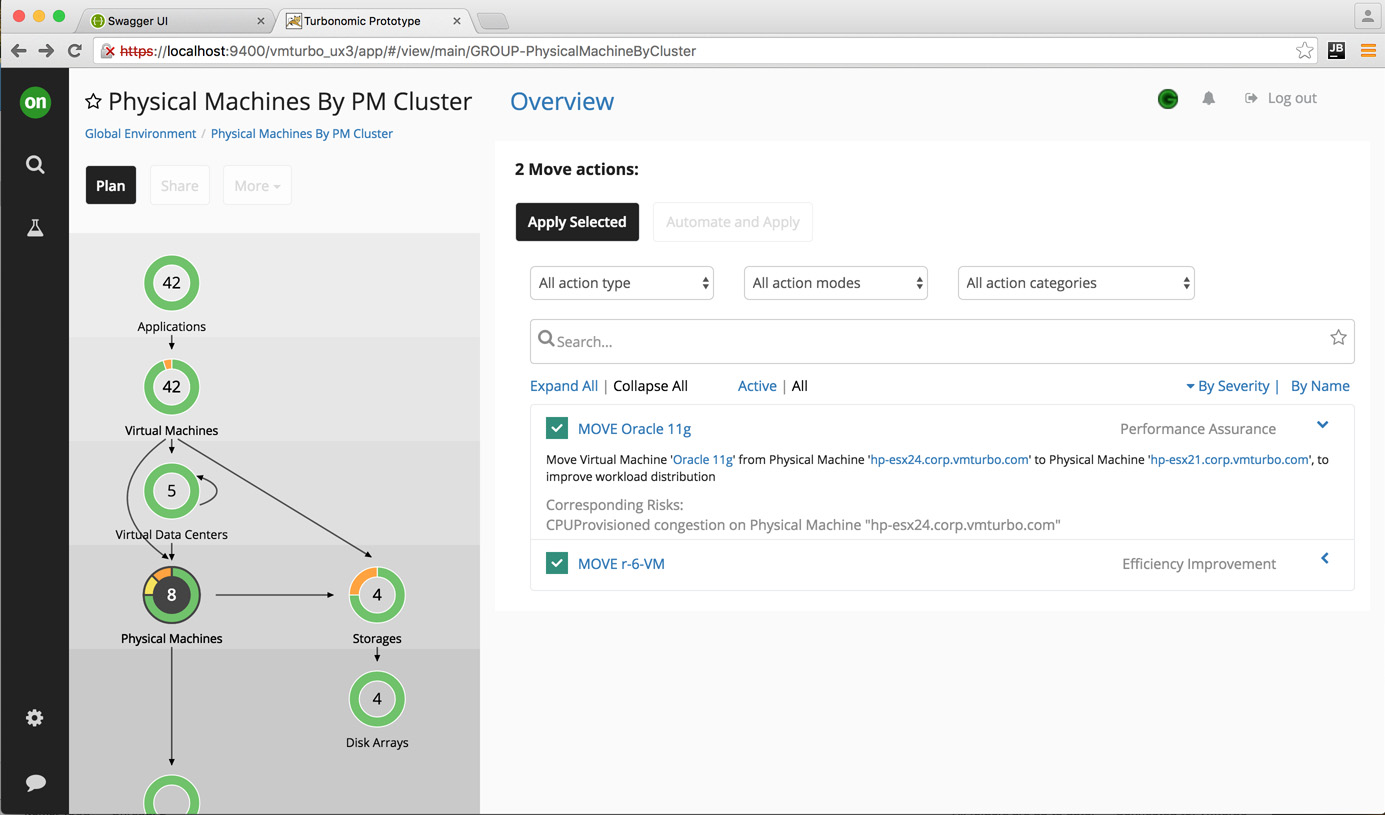Click Expand All link
Screen dimensions: 1385x815
564,385
